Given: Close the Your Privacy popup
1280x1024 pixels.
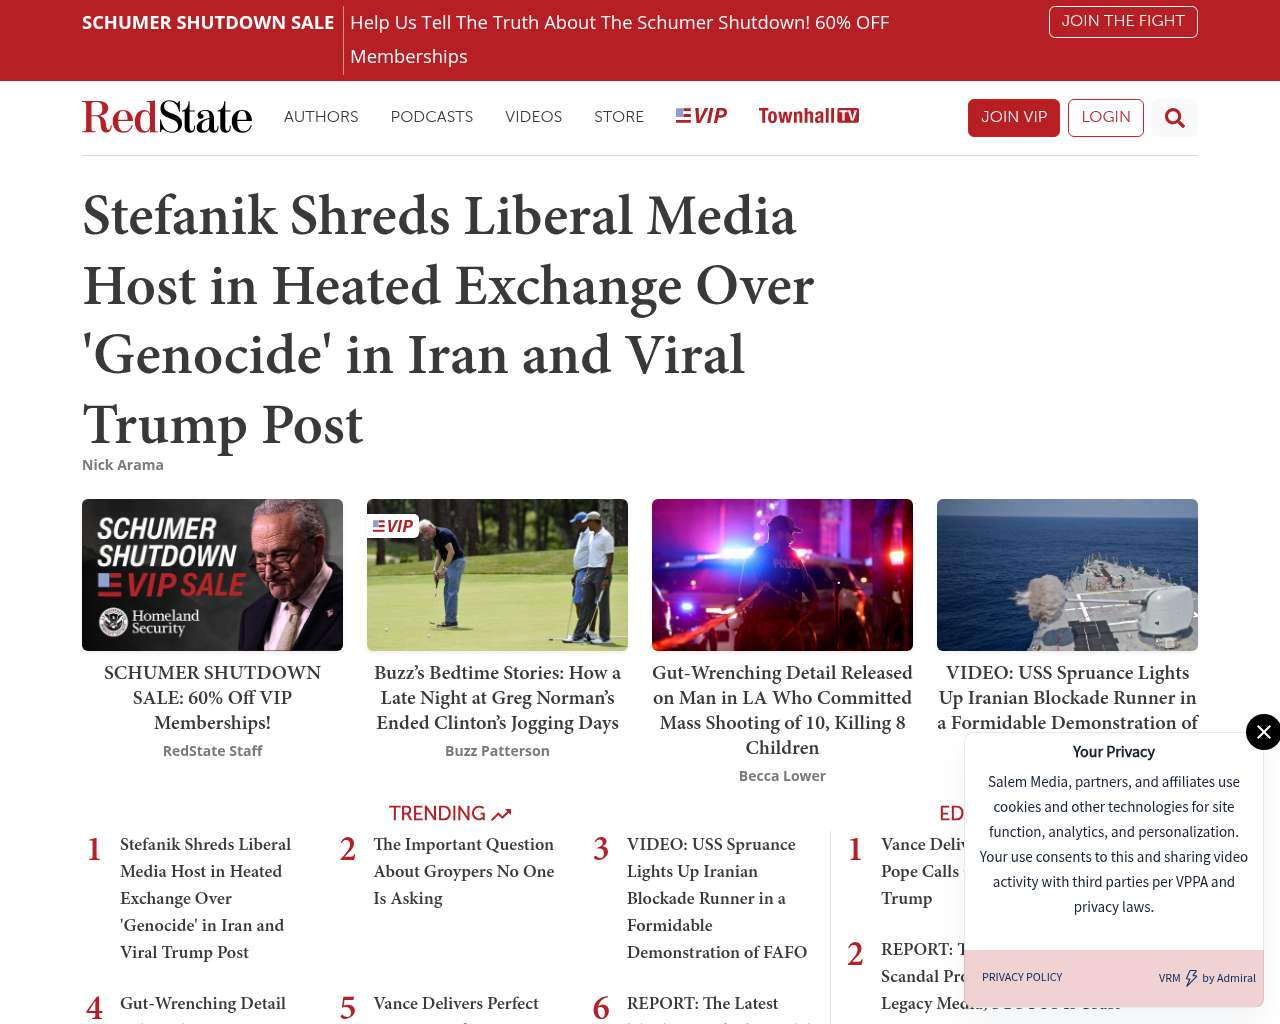Looking at the screenshot, I should (x=1263, y=732).
